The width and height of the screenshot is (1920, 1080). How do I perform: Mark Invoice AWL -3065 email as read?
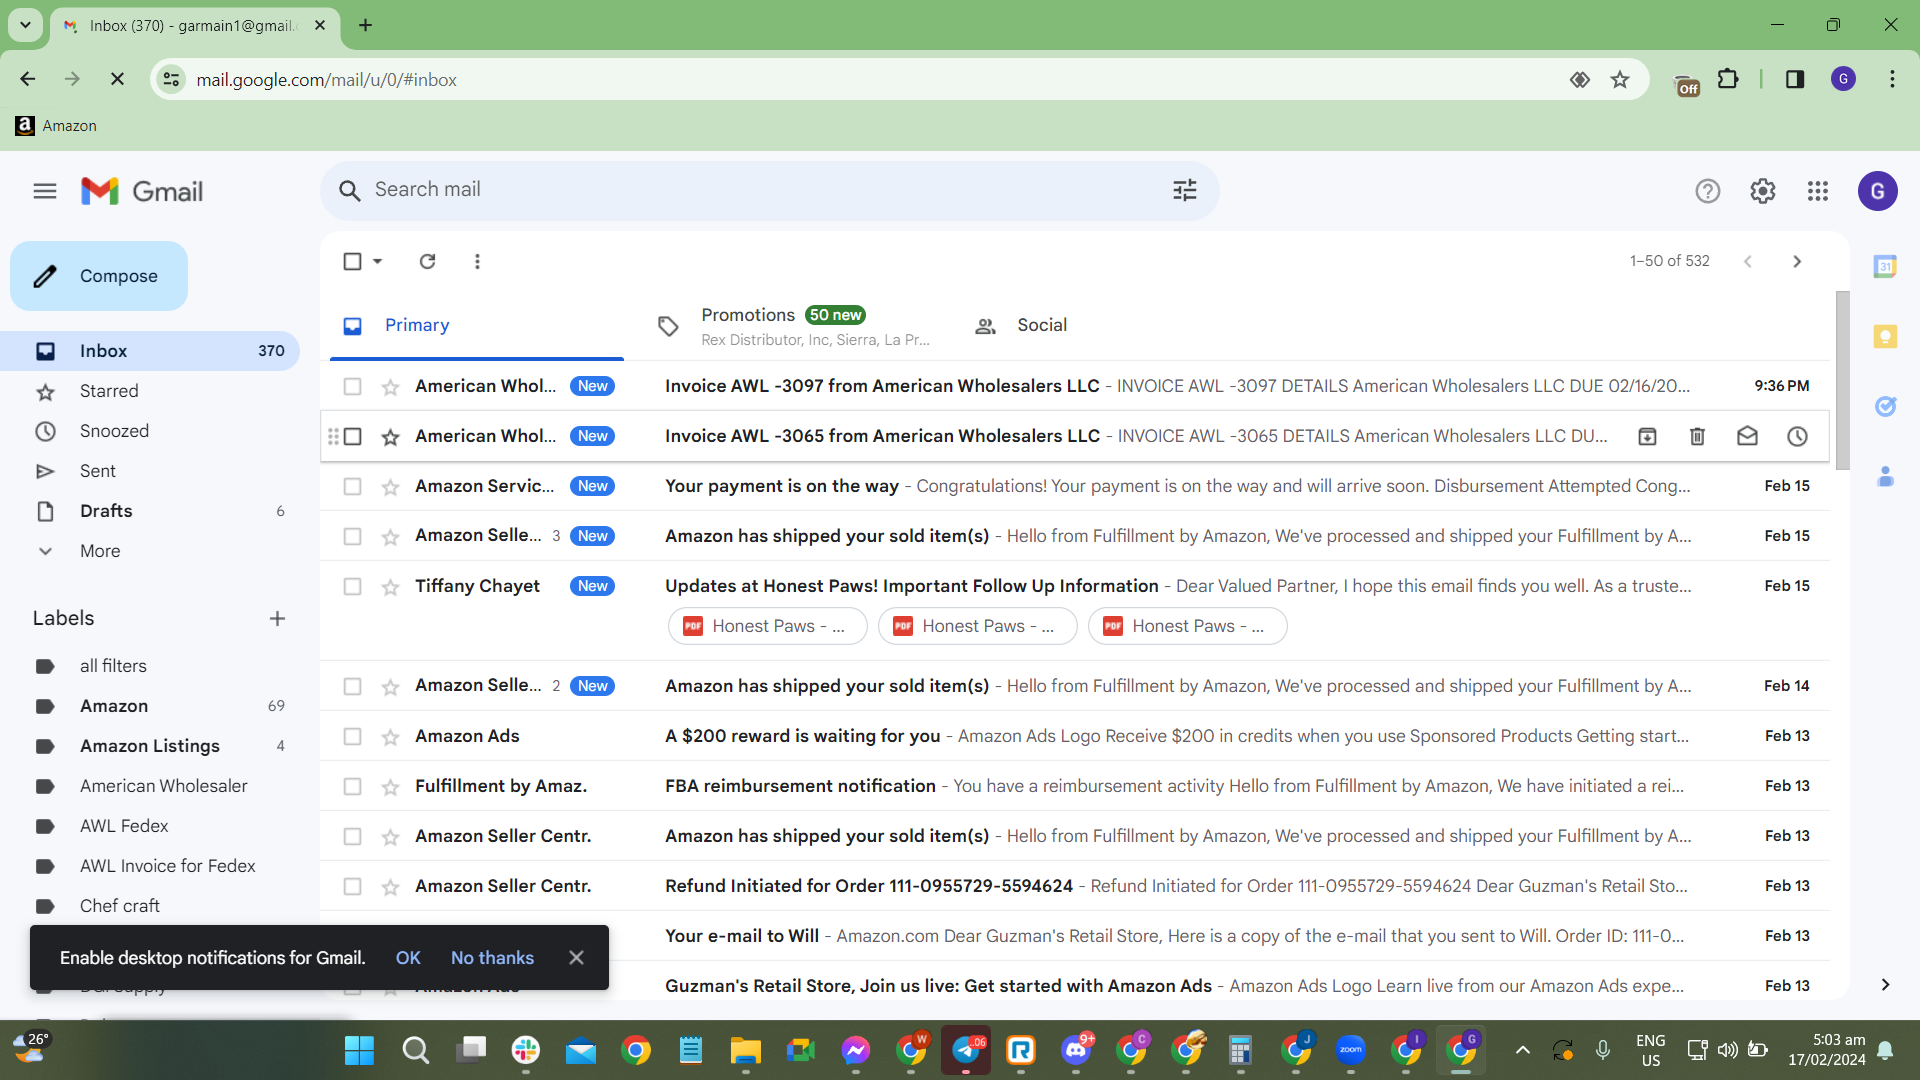(1747, 436)
